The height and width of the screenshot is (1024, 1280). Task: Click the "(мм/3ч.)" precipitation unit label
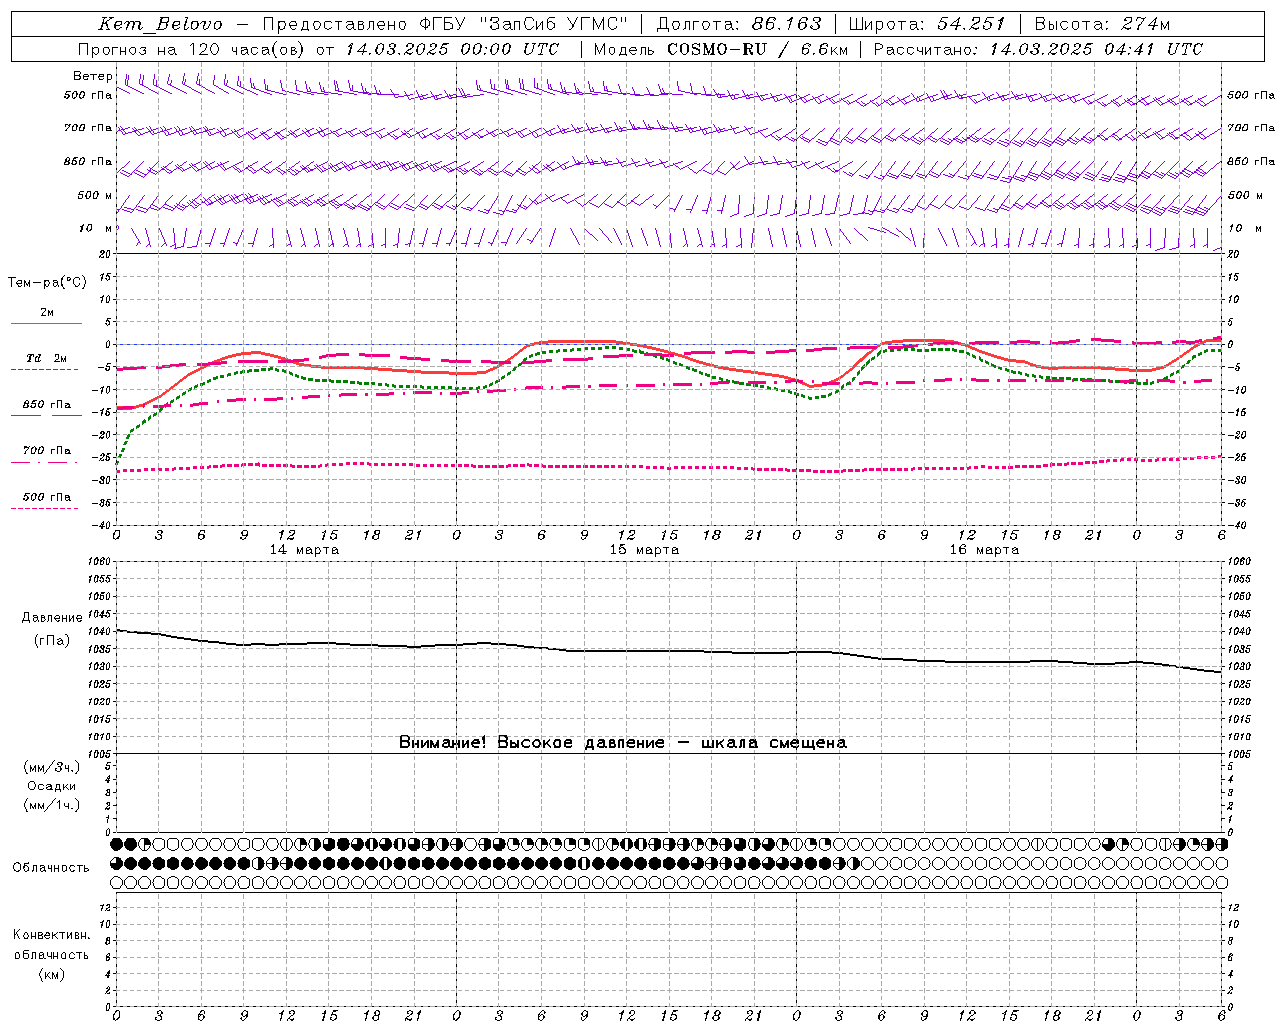click(x=51, y=767)
